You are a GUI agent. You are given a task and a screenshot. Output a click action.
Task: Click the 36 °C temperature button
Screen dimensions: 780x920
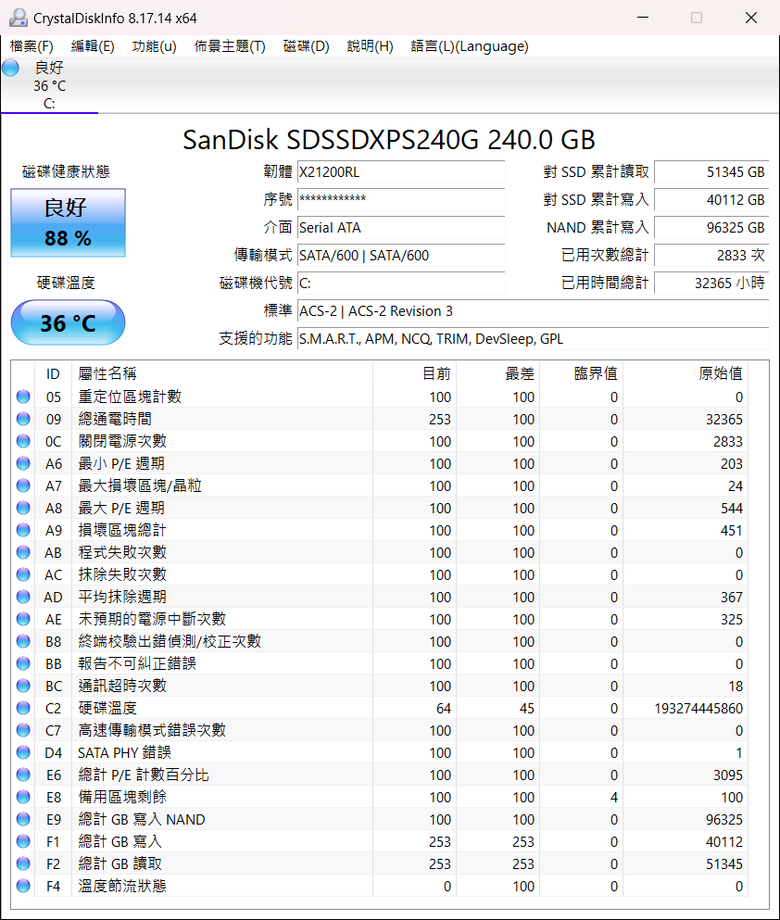point(68,323)
